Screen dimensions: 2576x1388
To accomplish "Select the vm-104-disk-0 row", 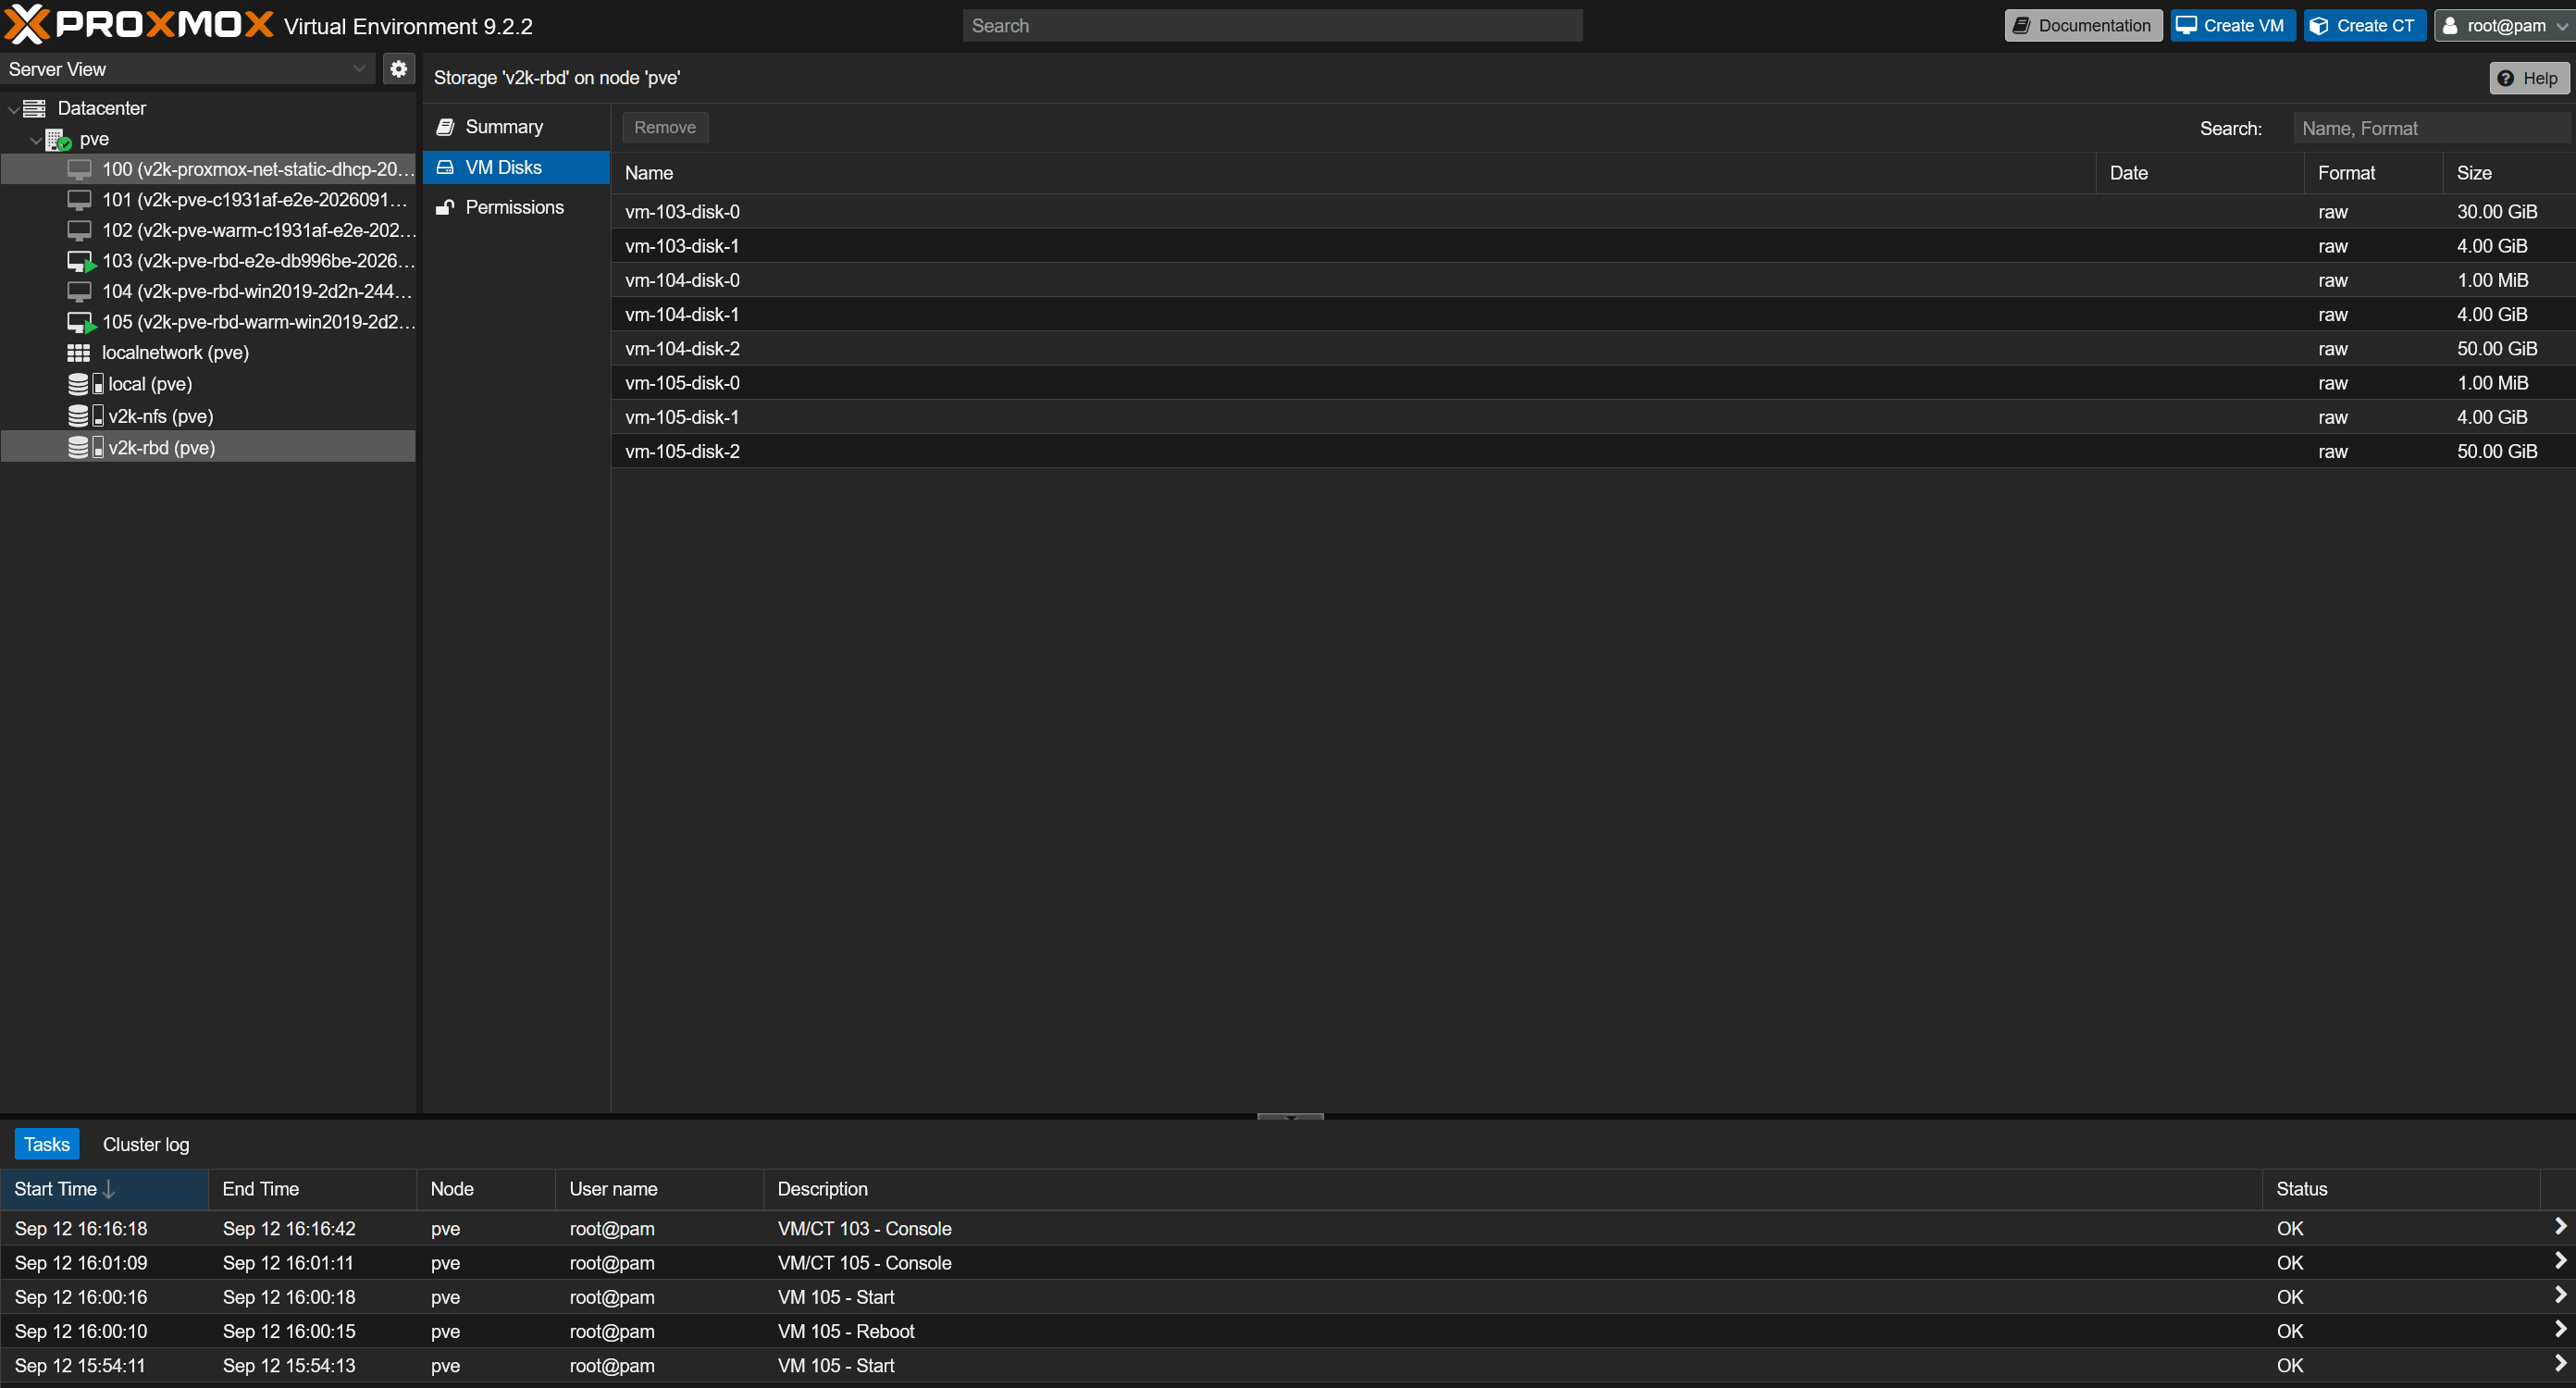I will point(1593,280).
